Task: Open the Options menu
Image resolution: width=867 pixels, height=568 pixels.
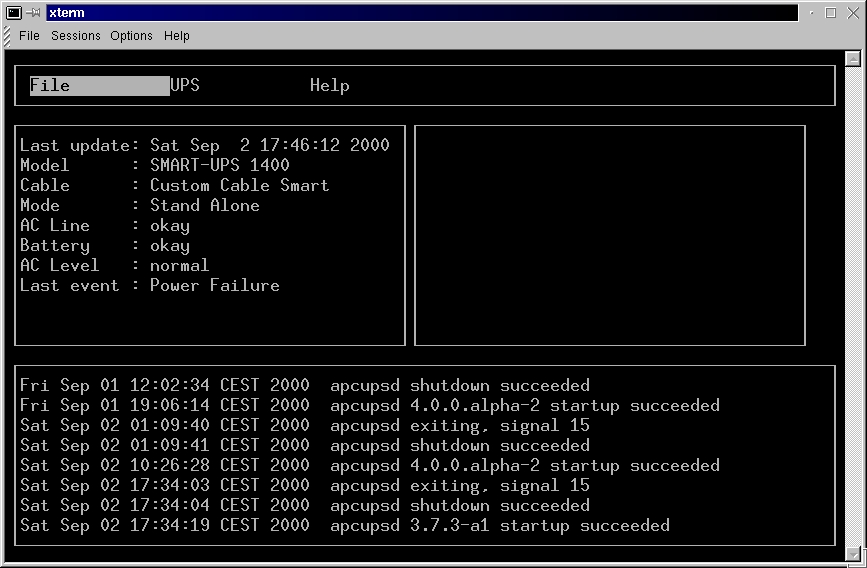Action: tap(131, 36)
